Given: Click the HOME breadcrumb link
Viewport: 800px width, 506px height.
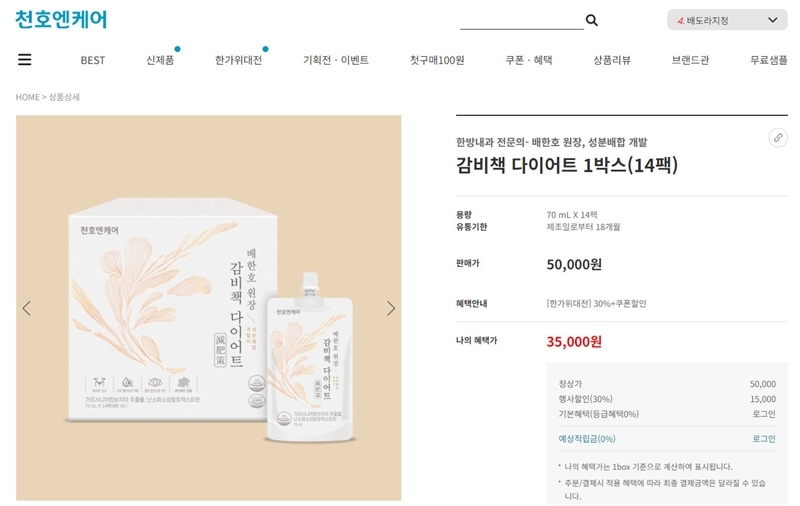Looking at the screenshot, I should 28,97.
